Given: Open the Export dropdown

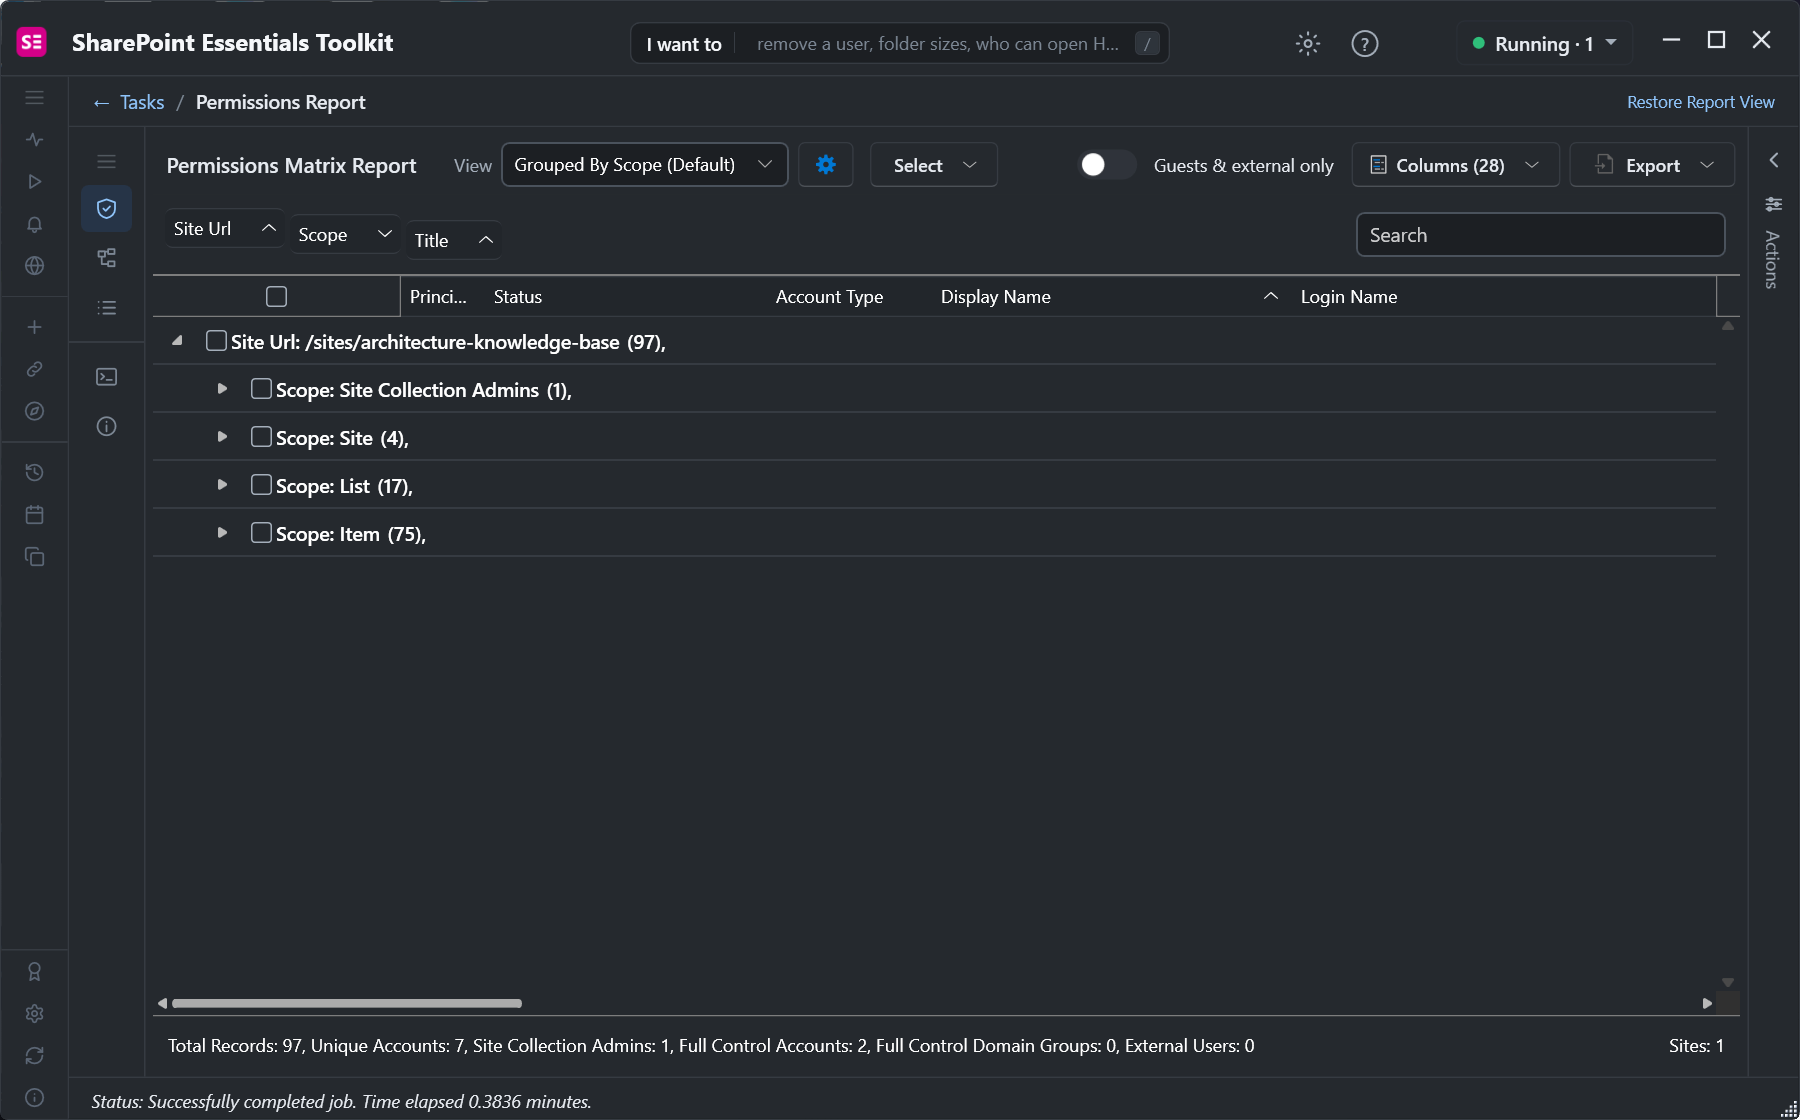Looking at the screenshot, I should [1652, 165].
